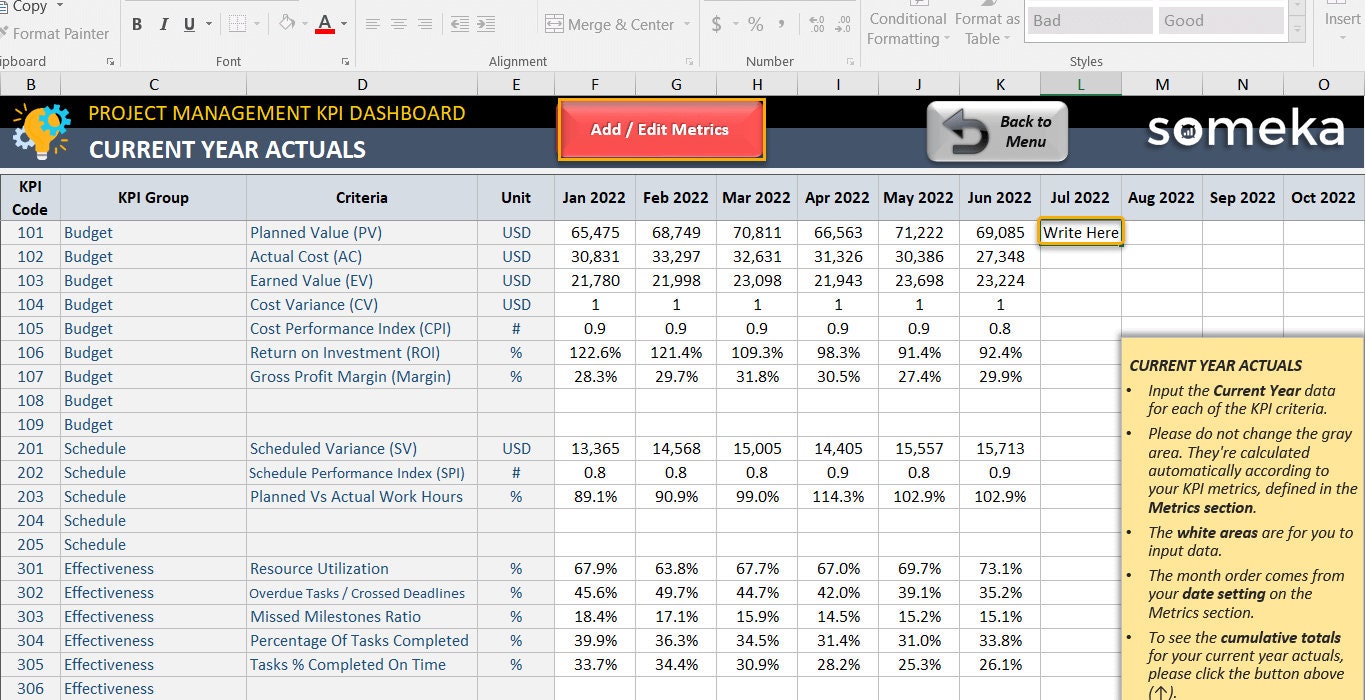Select KPI Group cell for code 301
Image resolution: width=1365 pixels, height=700 pixels.
tap(153, 569)
